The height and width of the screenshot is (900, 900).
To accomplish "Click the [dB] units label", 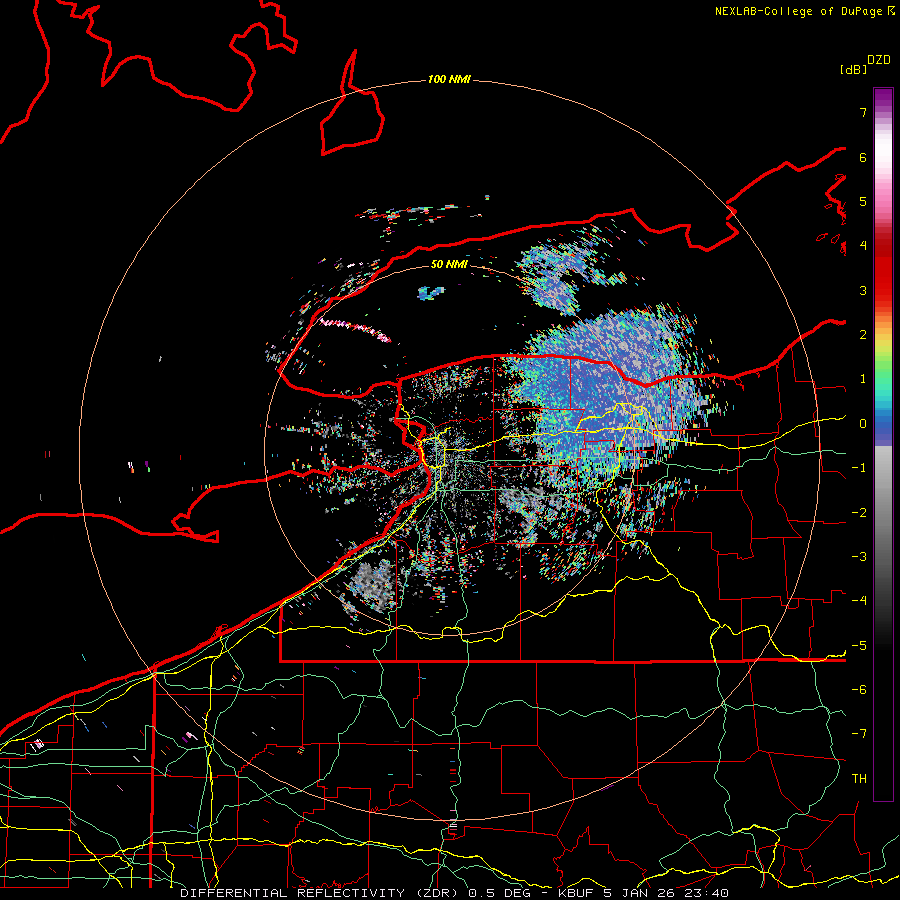I will tap(853, 69).
